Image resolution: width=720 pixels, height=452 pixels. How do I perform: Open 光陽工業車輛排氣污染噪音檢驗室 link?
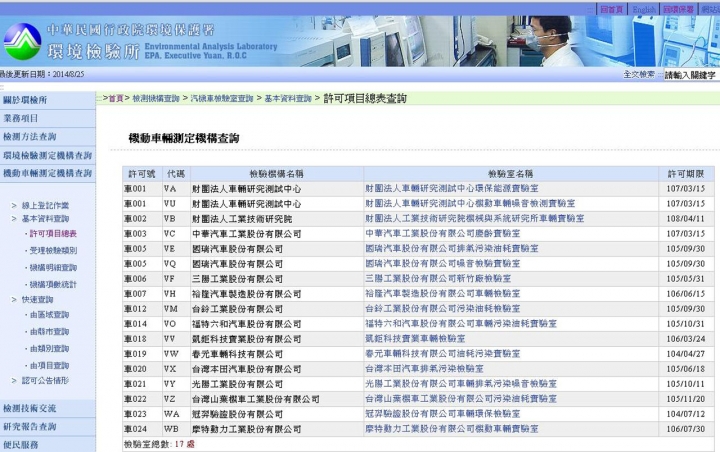point(461,384)
